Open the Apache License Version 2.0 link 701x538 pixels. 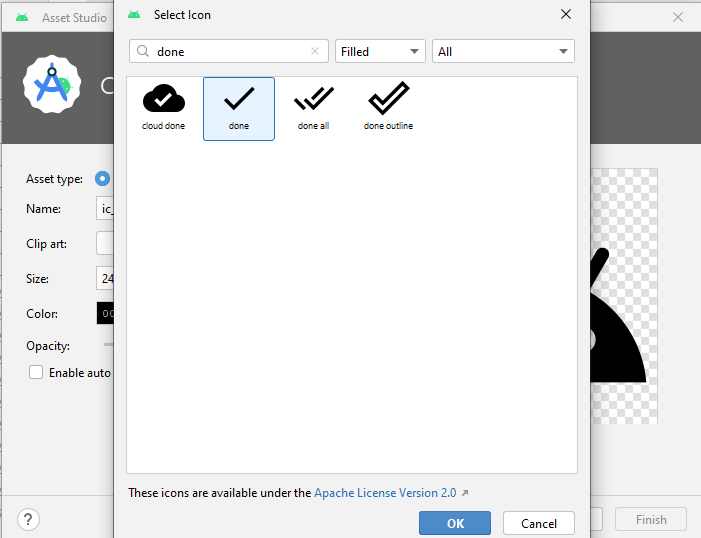(385, 493)
